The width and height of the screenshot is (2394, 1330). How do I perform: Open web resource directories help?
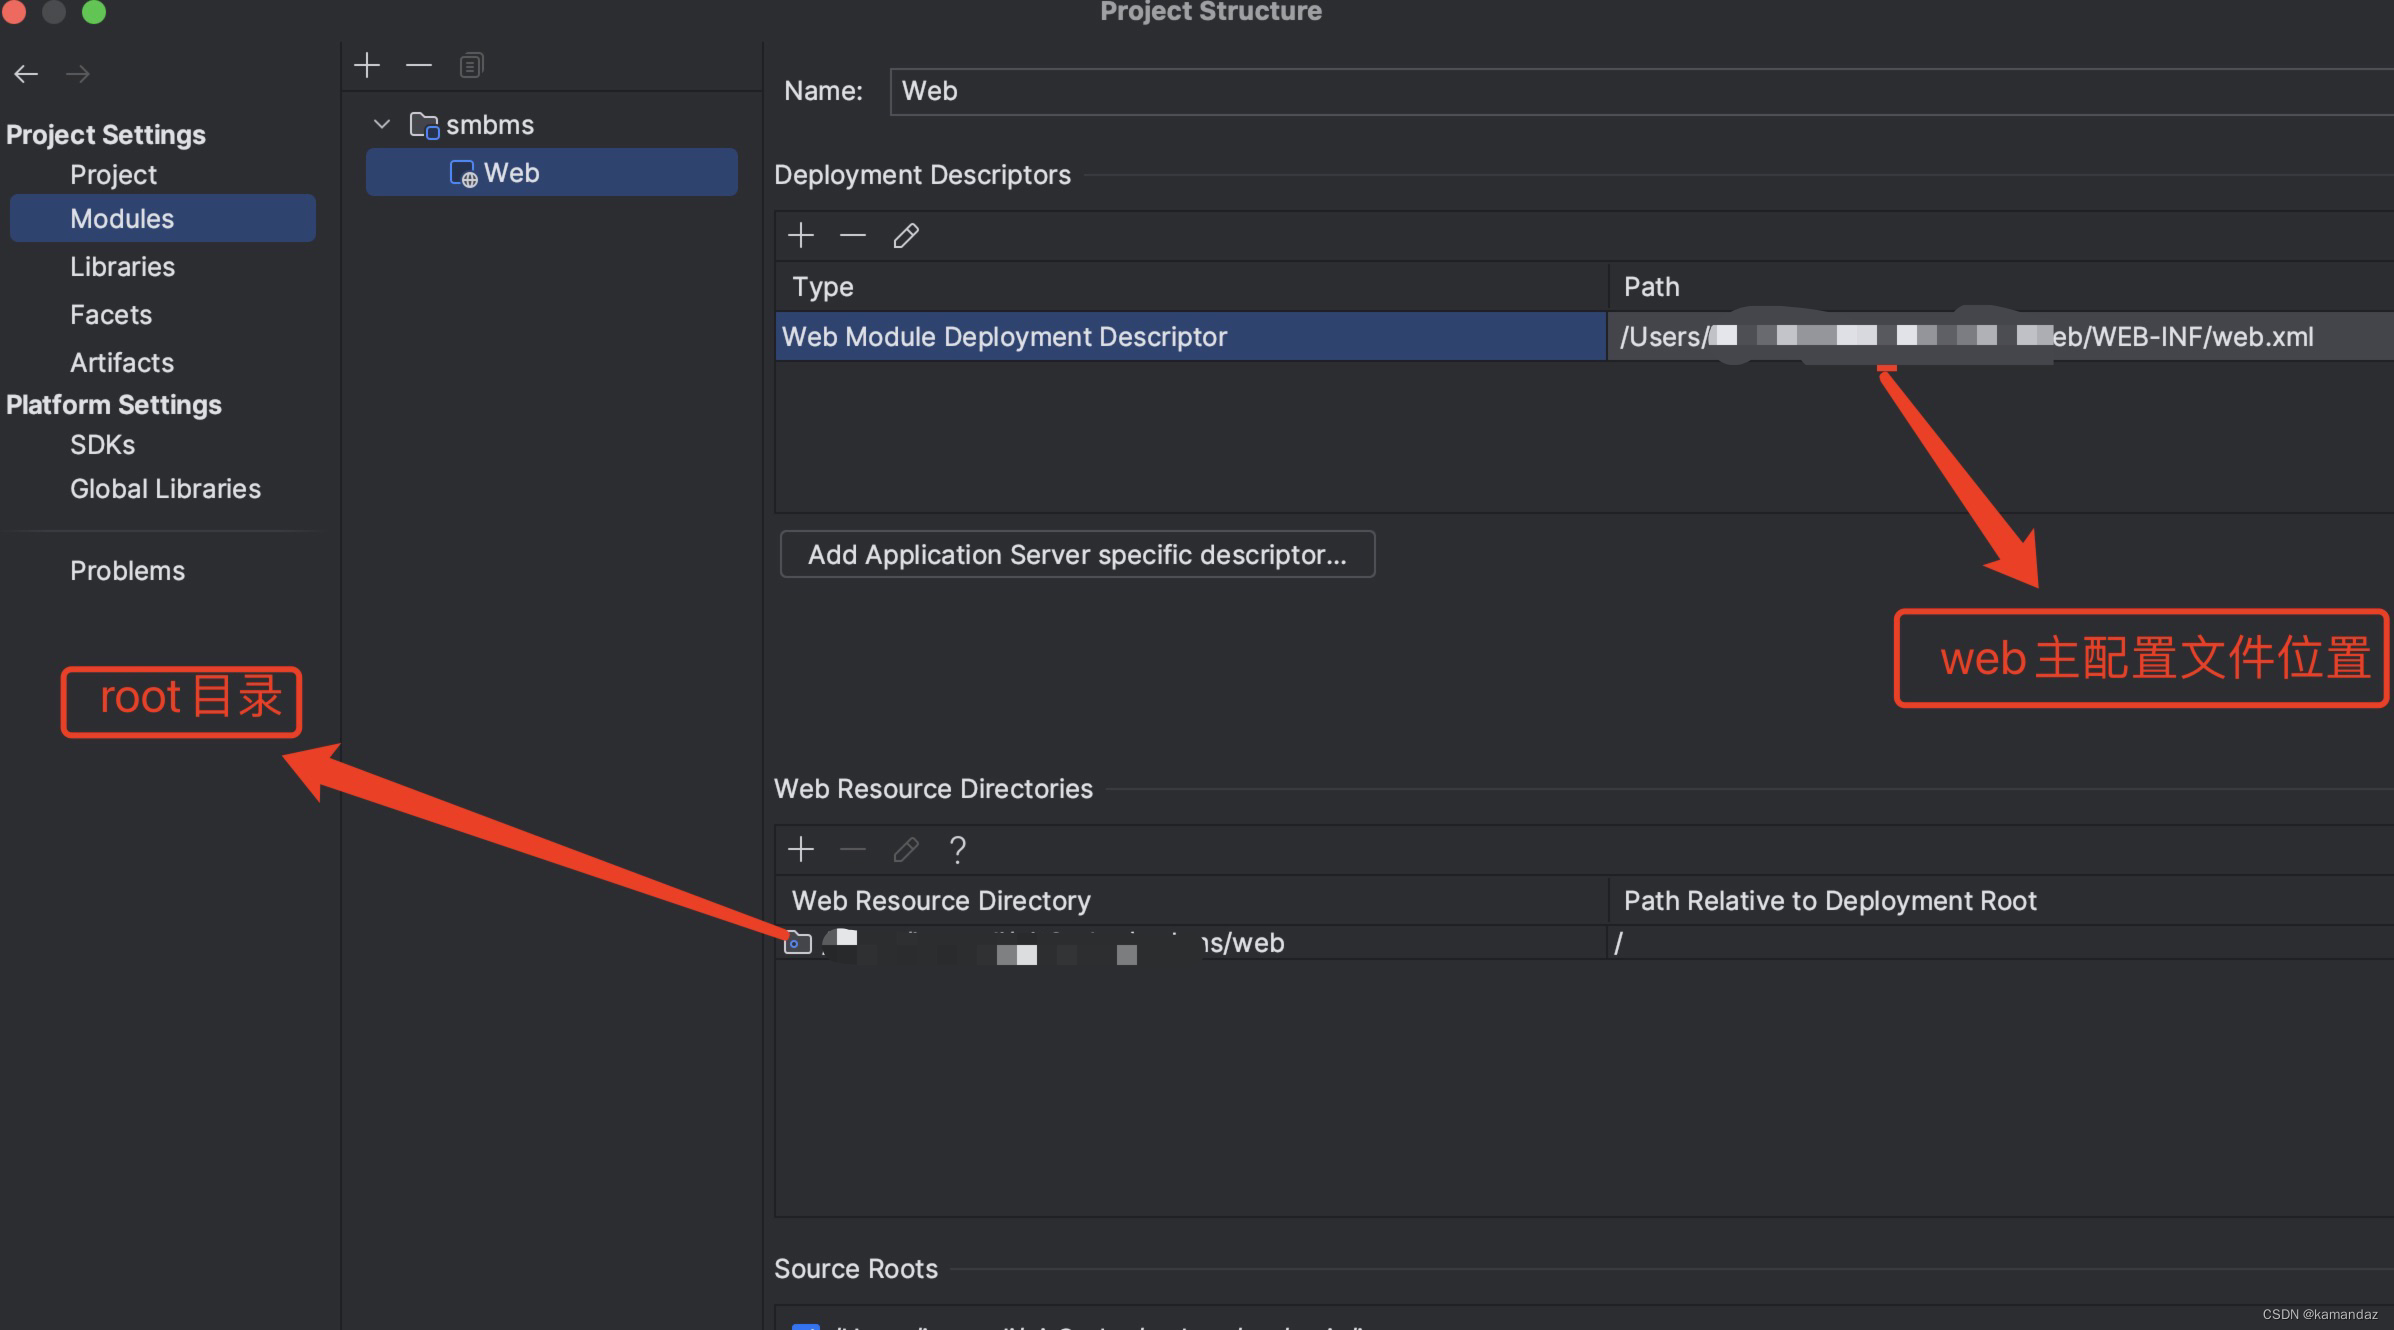point(957,850)
